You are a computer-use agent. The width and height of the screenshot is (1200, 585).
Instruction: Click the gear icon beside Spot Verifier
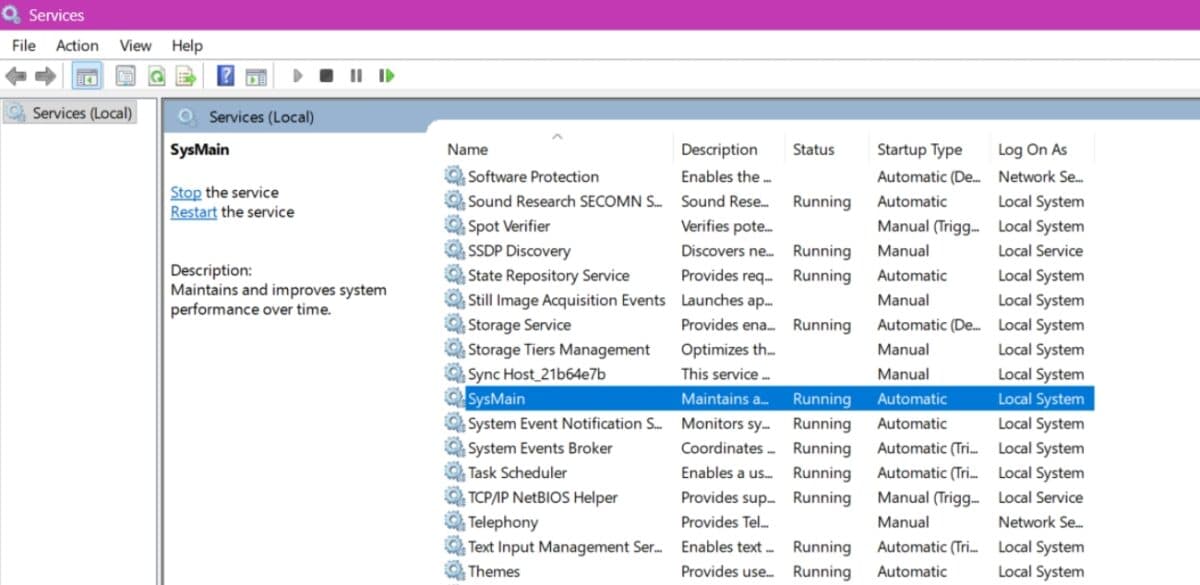pyautogui.click(x=455, y=226)
